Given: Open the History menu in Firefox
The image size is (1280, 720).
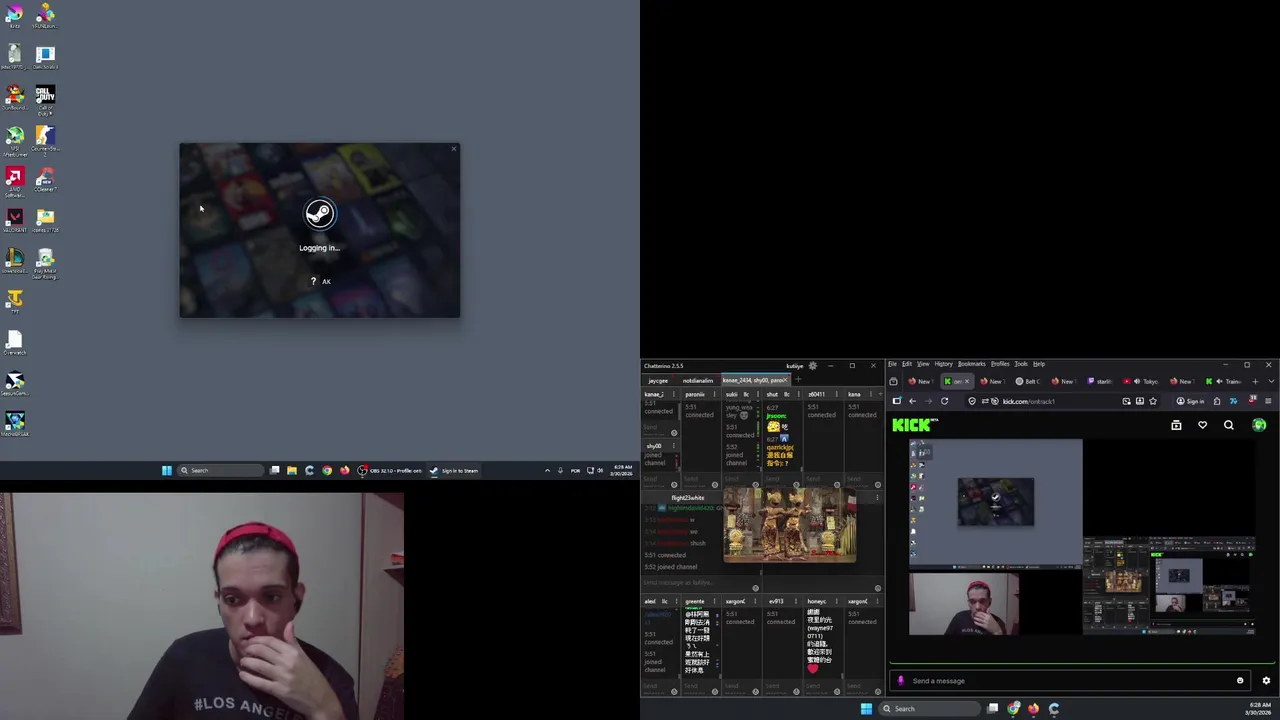Looking at the screenshot, I should click(x=943, y=364).
